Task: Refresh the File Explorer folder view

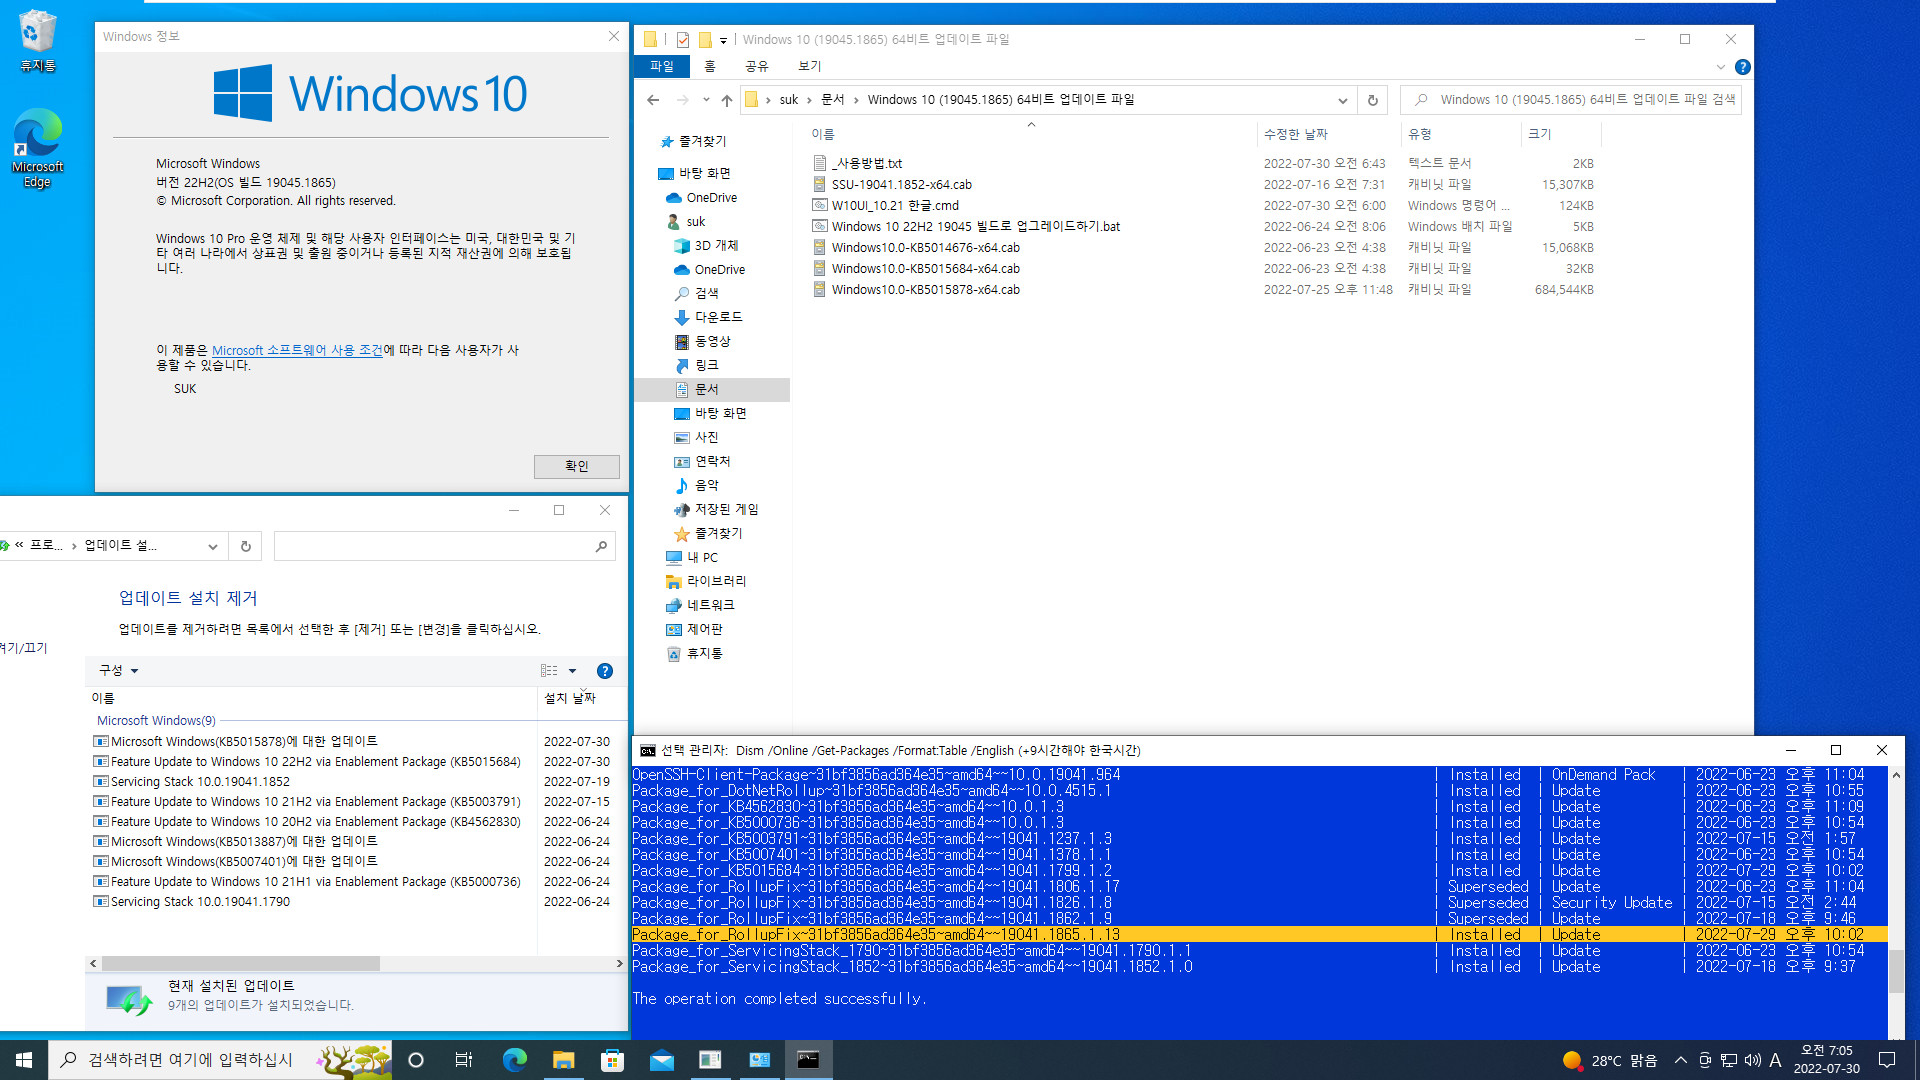Action: click(1372, 100)
